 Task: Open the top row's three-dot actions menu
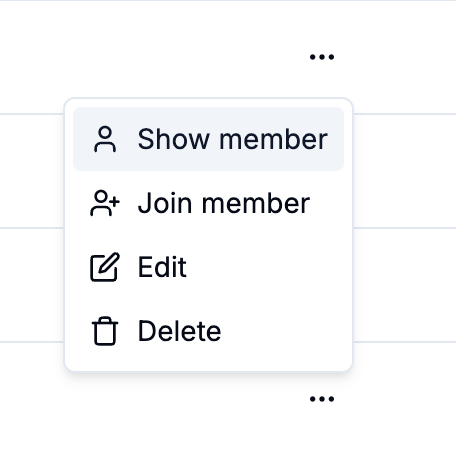[322, 57]
